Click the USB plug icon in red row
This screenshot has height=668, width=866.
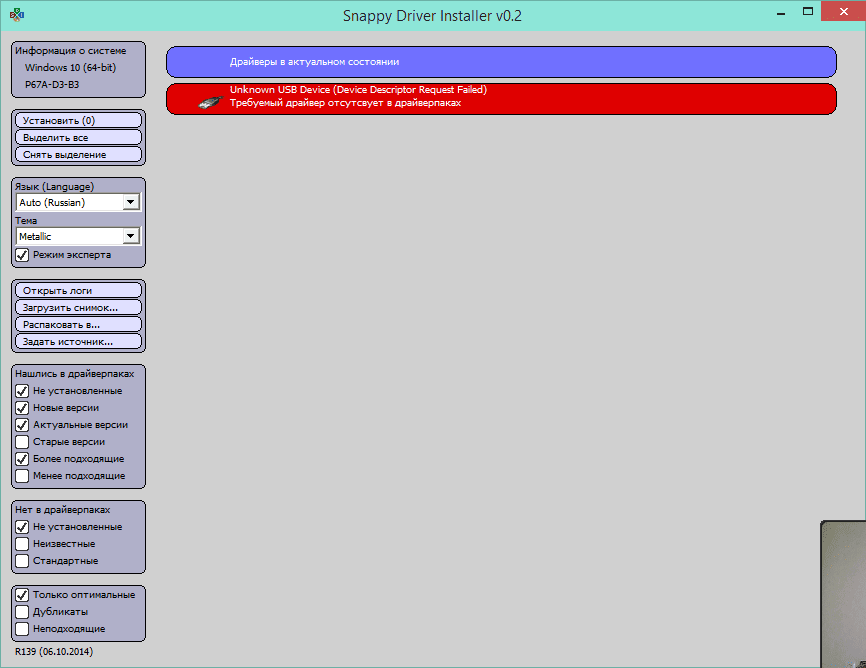210,102
